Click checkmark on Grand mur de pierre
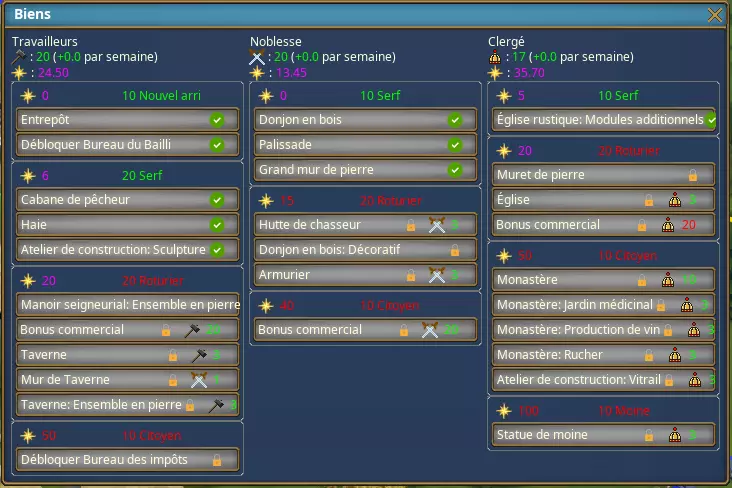The height and width of the screenshot is (488, 732). 455,170
